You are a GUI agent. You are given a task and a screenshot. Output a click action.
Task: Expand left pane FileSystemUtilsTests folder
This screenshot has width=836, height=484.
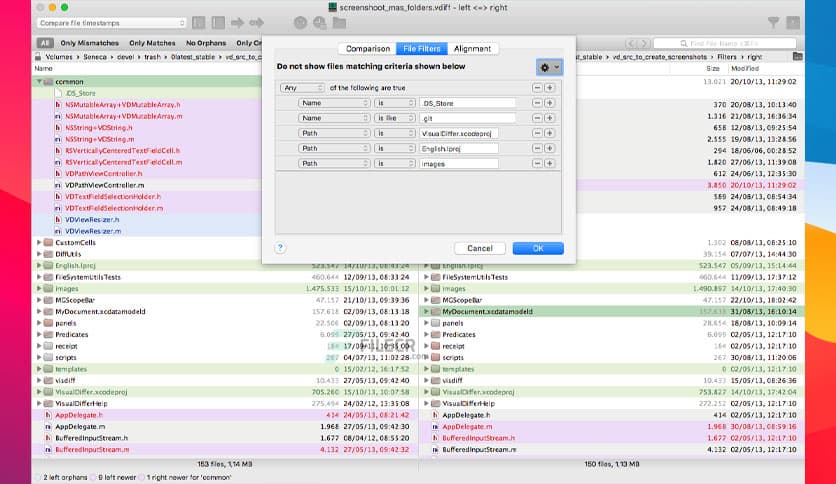(39, 277)
